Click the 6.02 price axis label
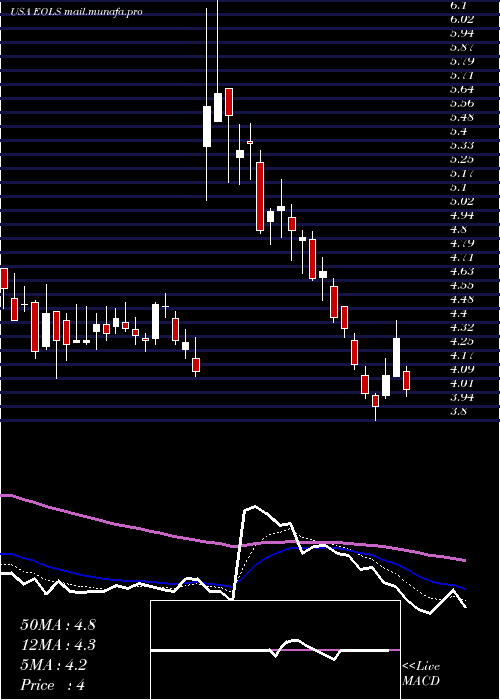 pos(462,19)
